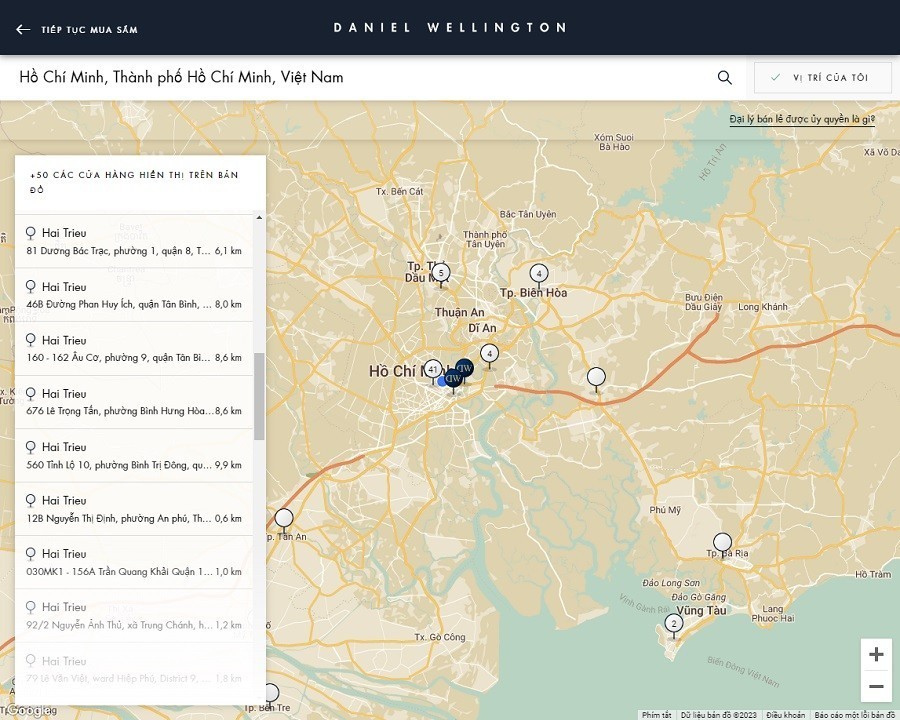Click the store list scrollbar thumb
This screenshot has width=900, height=720.
pos(259,396)
